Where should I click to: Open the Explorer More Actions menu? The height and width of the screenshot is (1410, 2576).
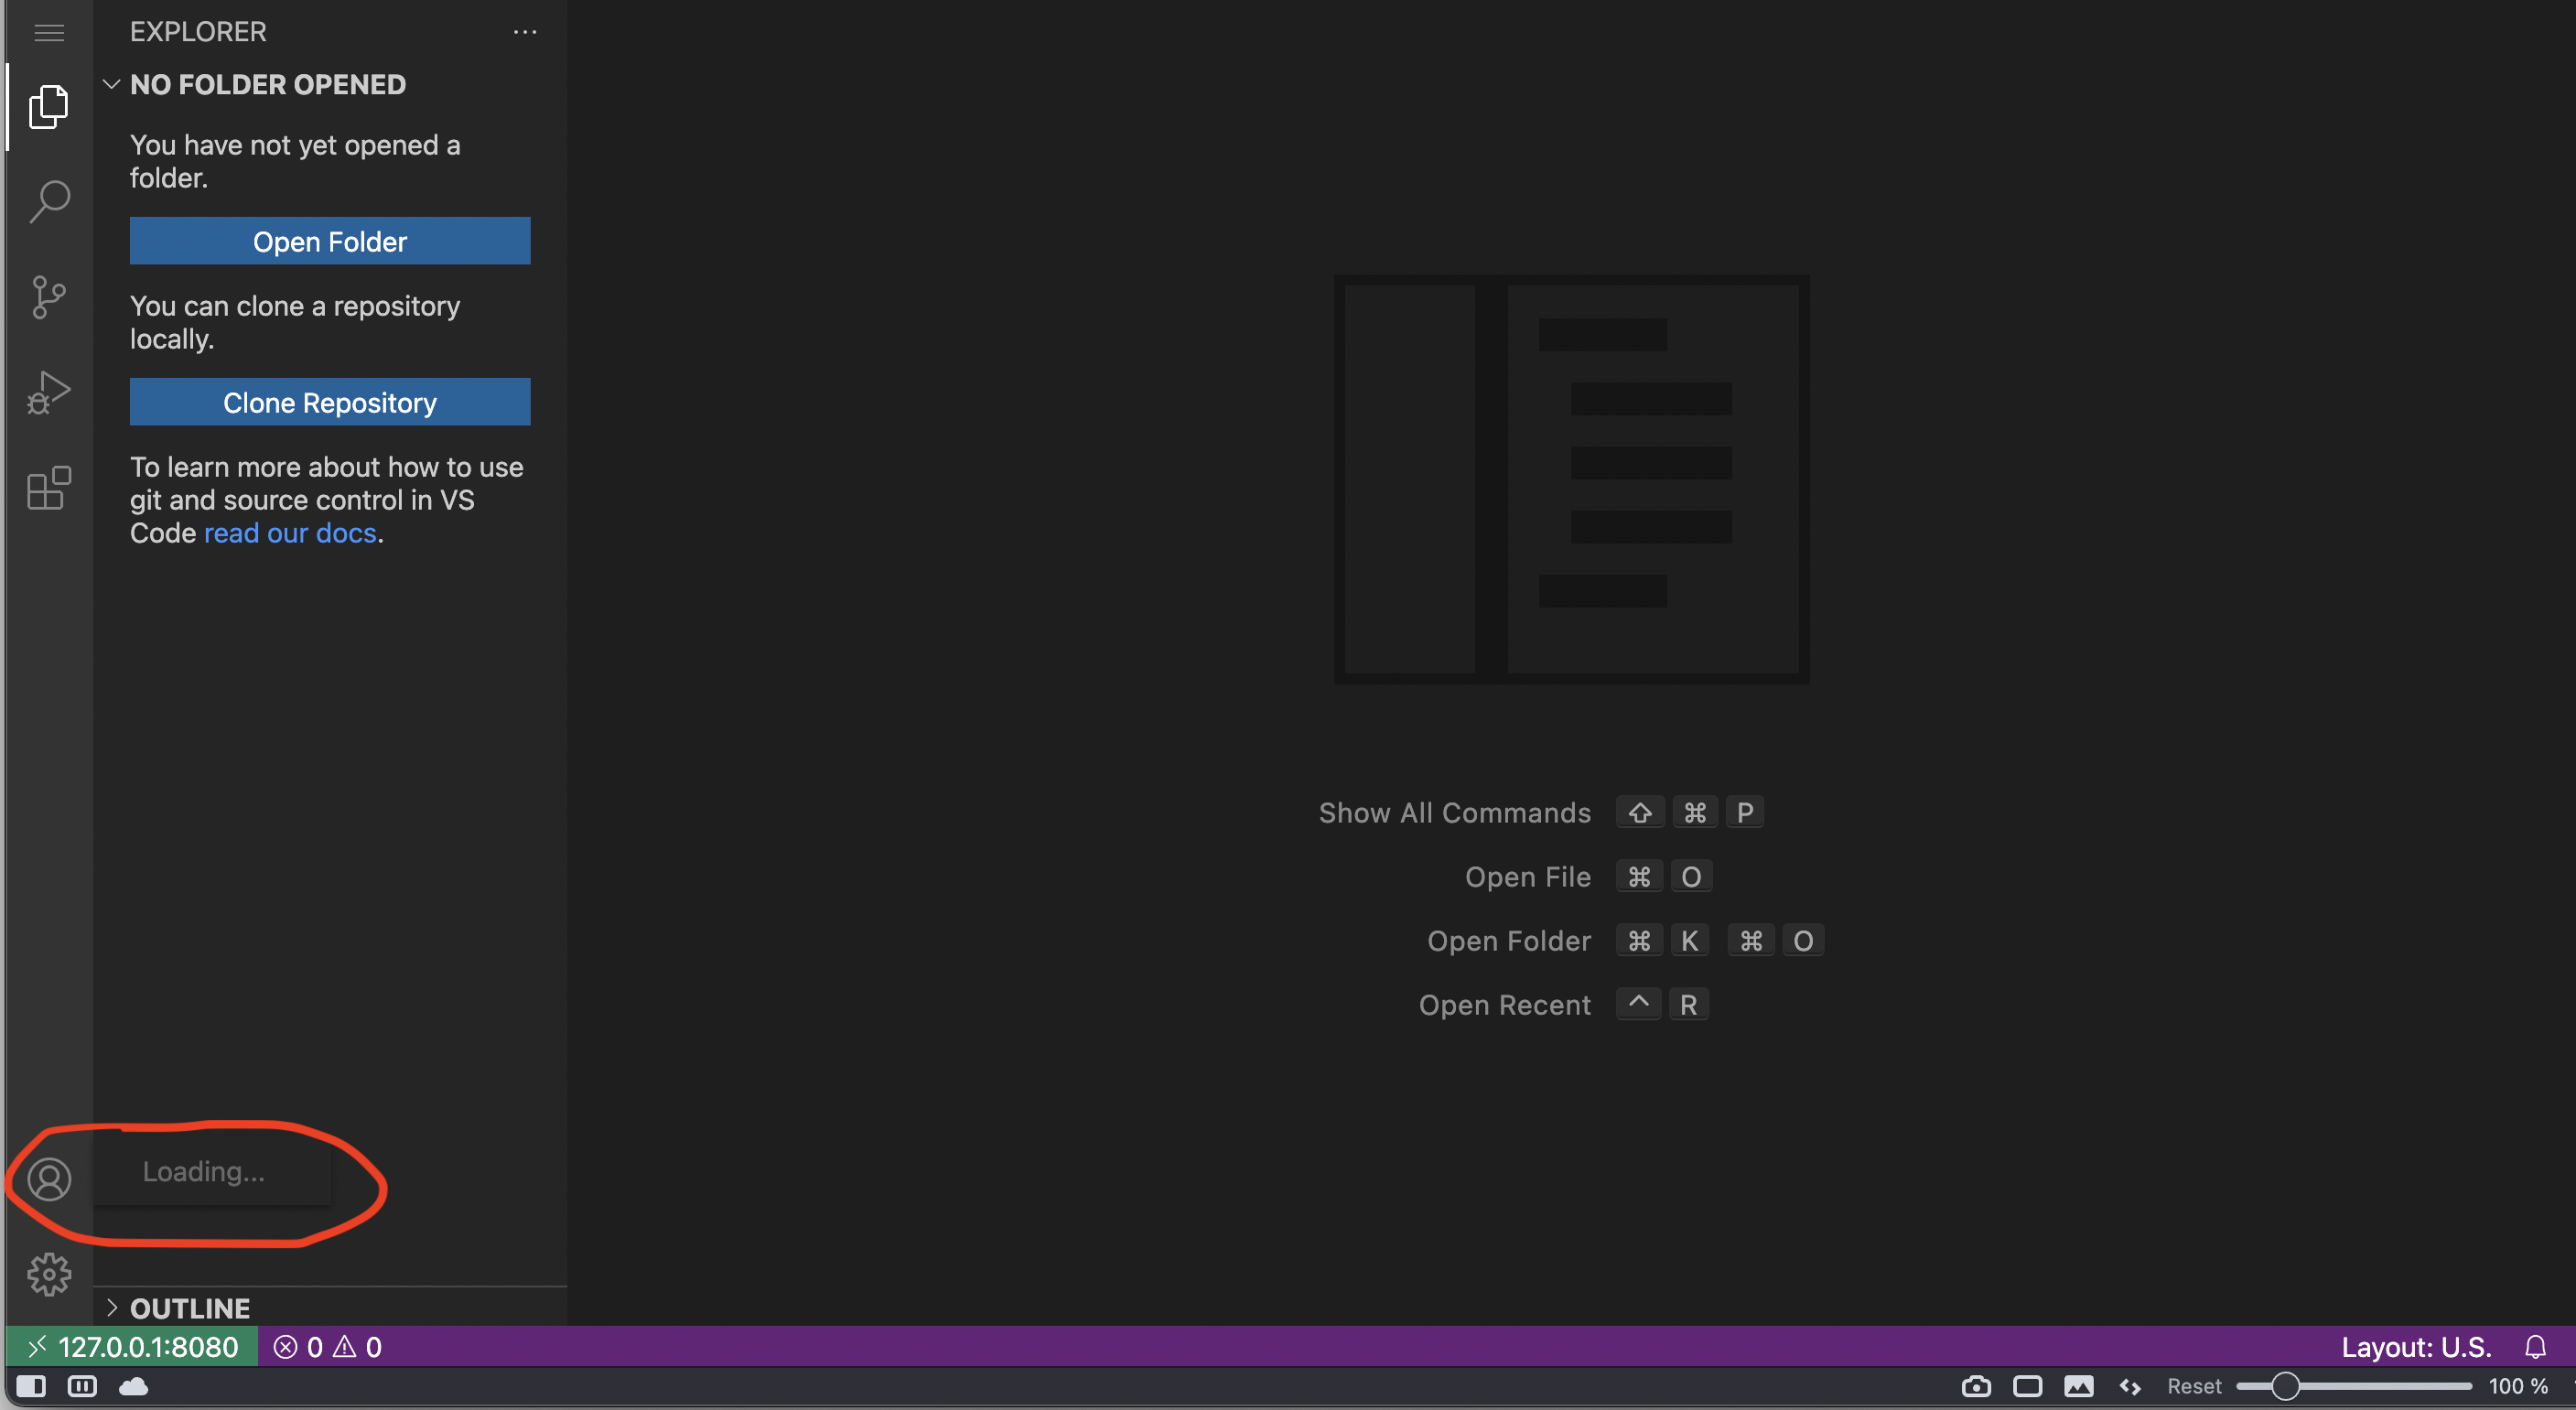(524, 31)
